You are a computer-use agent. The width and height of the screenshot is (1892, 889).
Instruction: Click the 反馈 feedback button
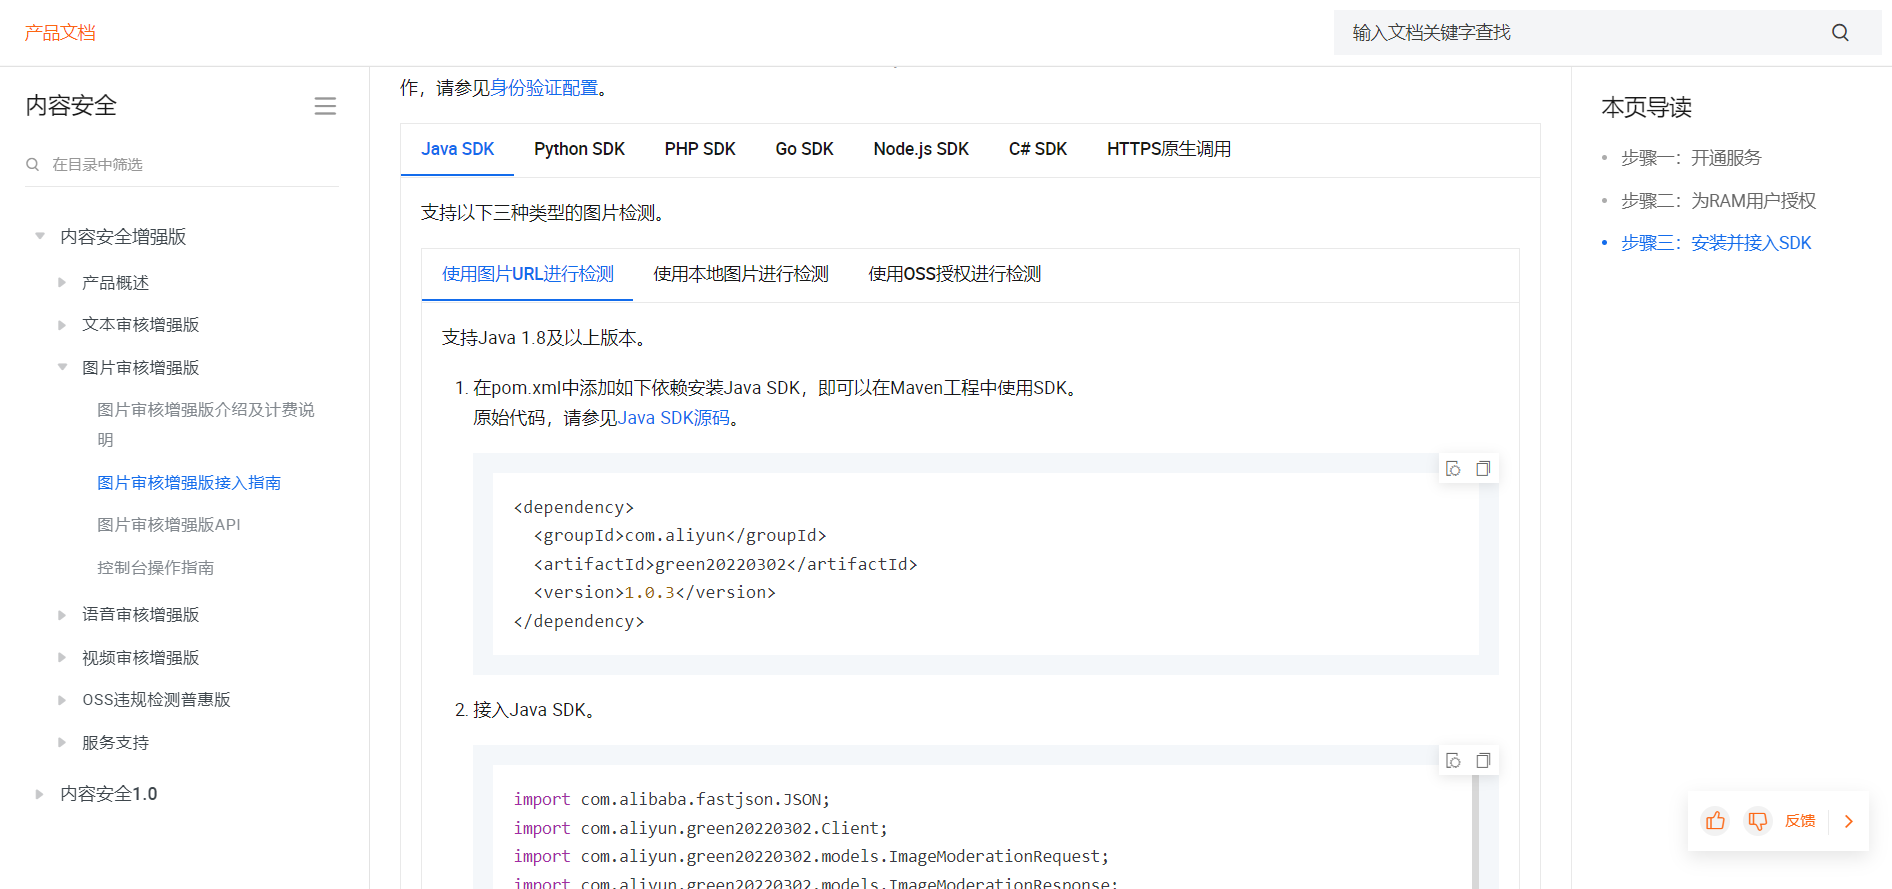(1800, 821)
